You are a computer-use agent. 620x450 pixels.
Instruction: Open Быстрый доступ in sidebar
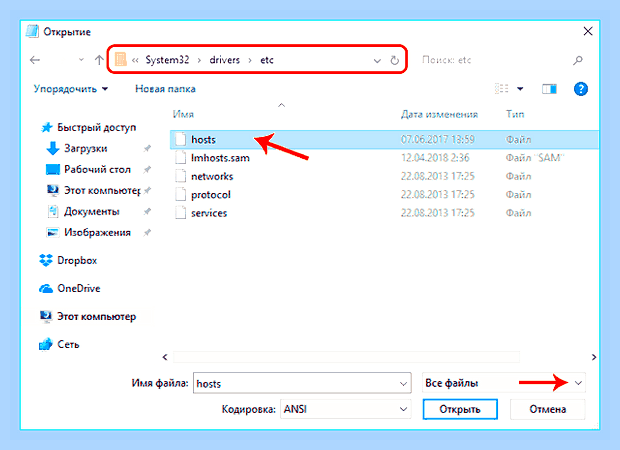click(x=89, y=127)
